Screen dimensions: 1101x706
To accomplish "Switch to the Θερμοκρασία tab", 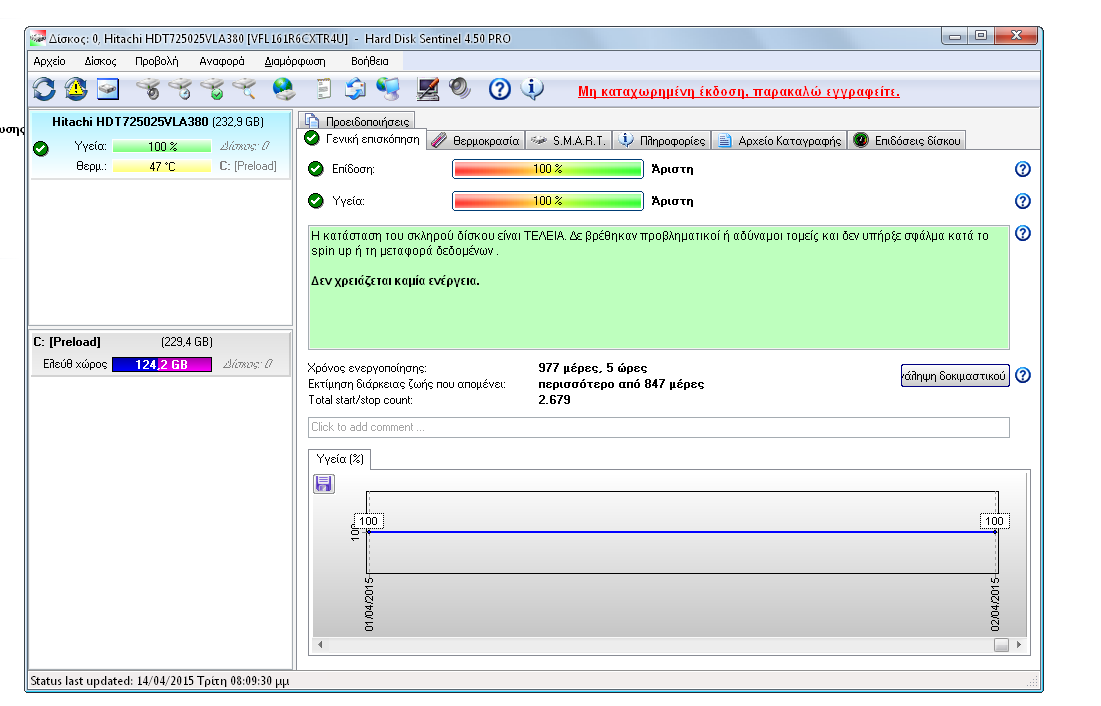I will (476, 141).
